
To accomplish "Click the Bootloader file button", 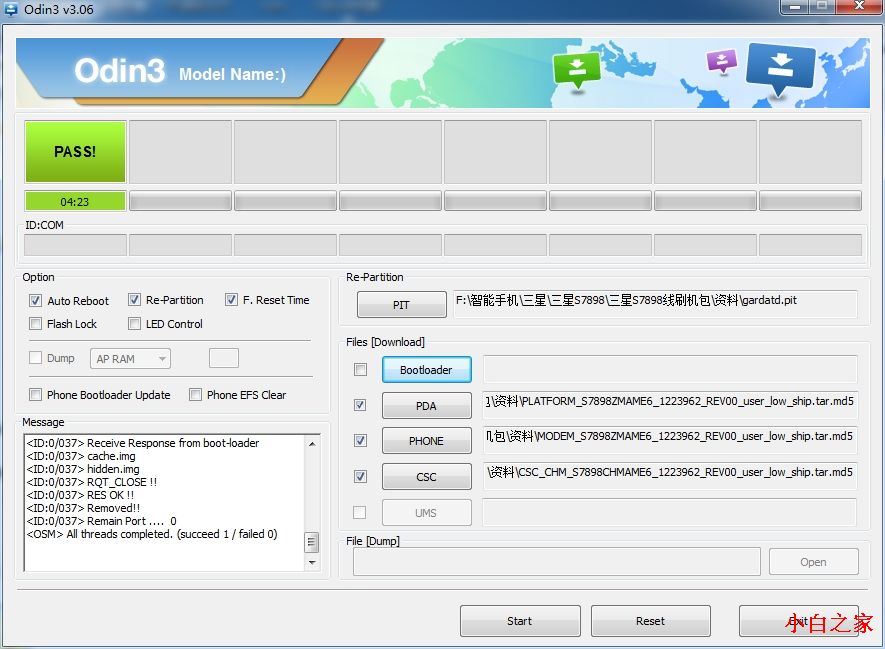I will point(427,370).
